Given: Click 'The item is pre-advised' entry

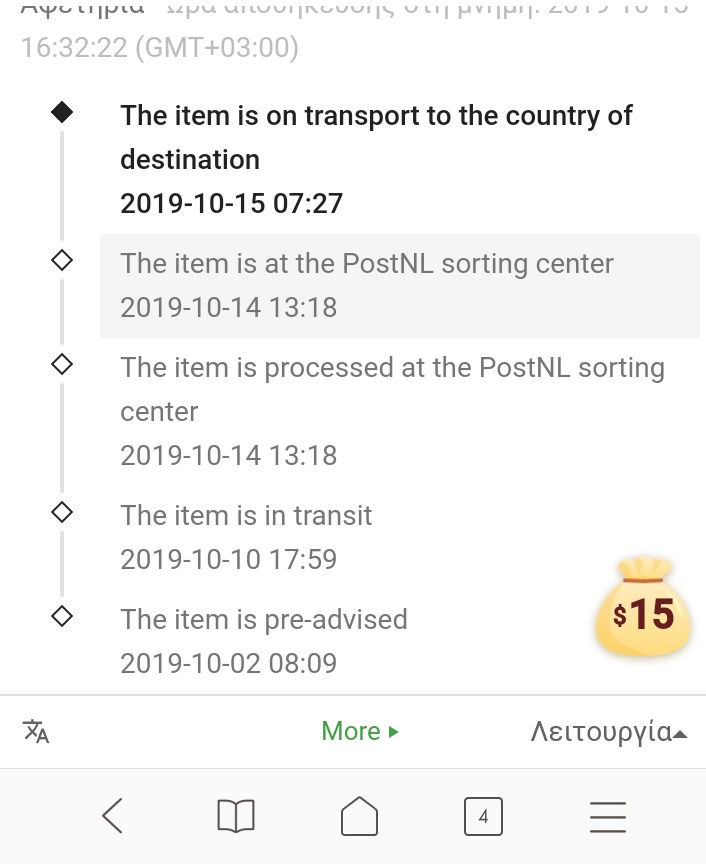Looking at the screenshot, I should (264, 619).
